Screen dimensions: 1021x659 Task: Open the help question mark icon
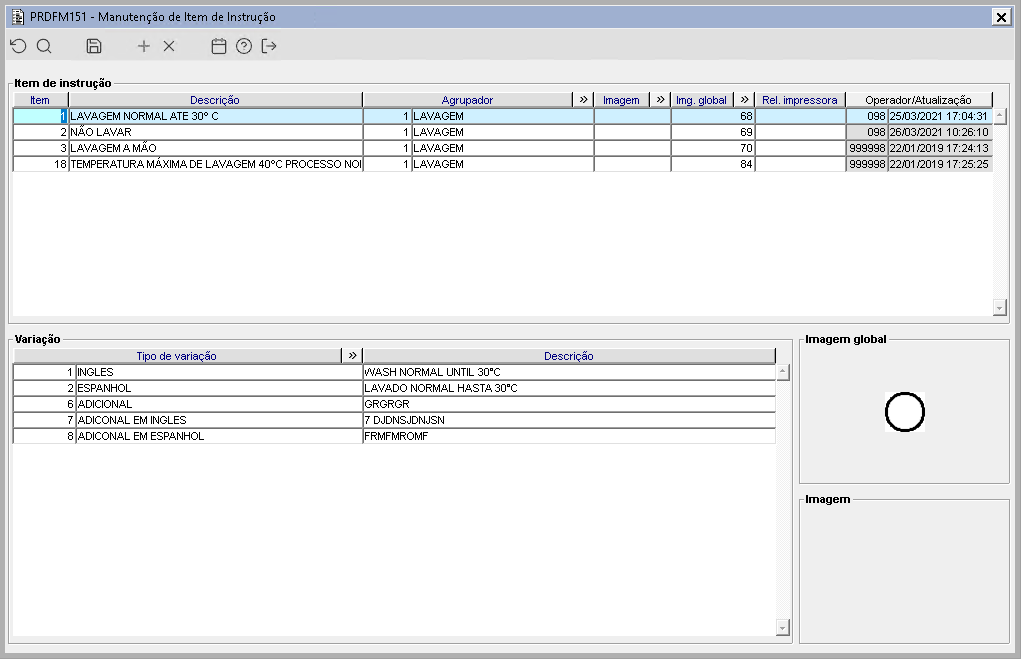(x=244, y=46)
